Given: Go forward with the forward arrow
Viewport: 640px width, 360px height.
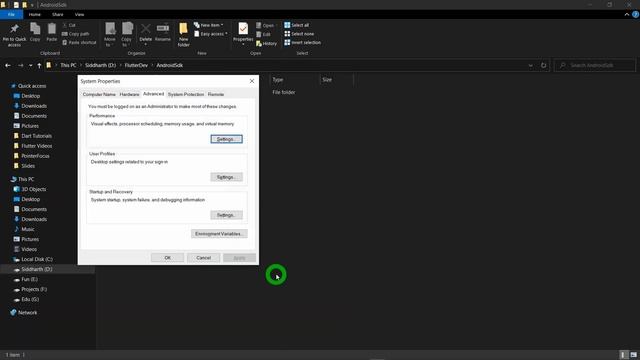Looking at the screenshot, I should pyautogui.click(x=20, y=65).
